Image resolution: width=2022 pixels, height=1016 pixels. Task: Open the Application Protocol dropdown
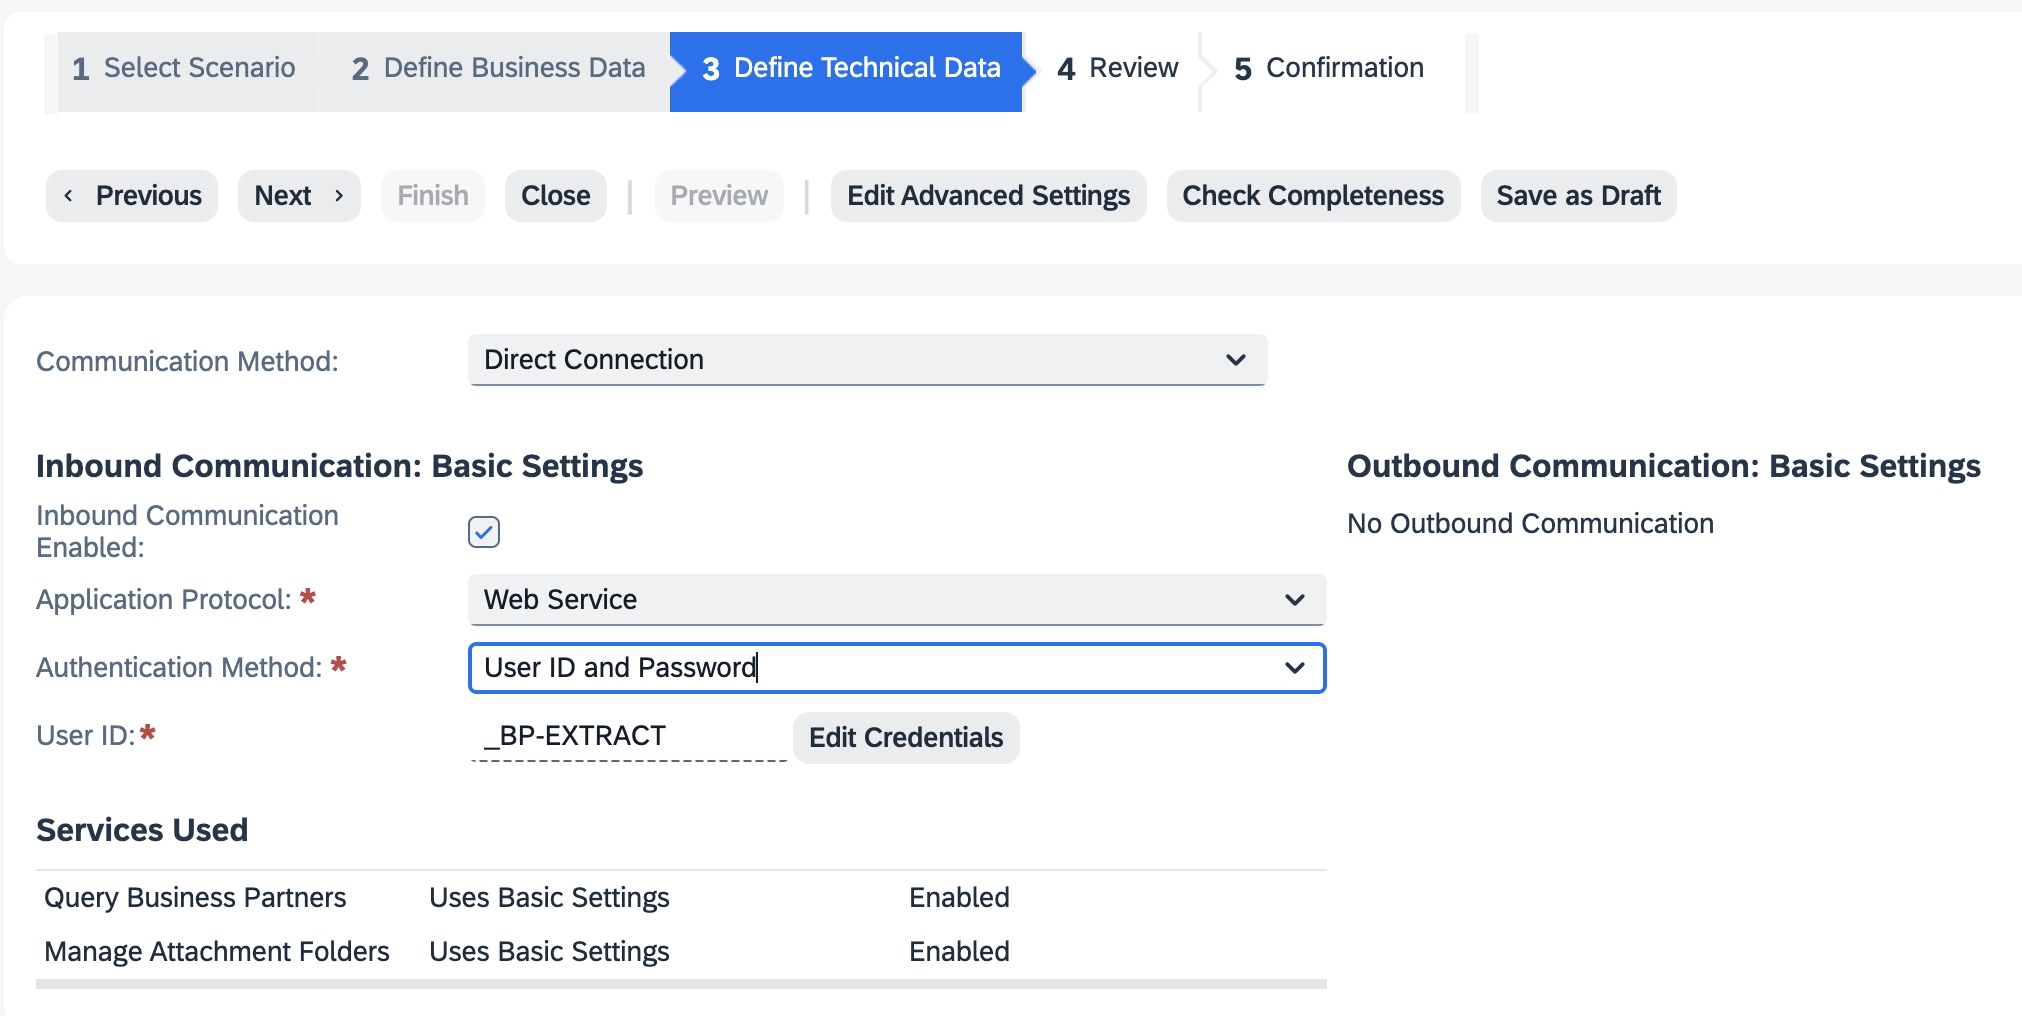1294,600
